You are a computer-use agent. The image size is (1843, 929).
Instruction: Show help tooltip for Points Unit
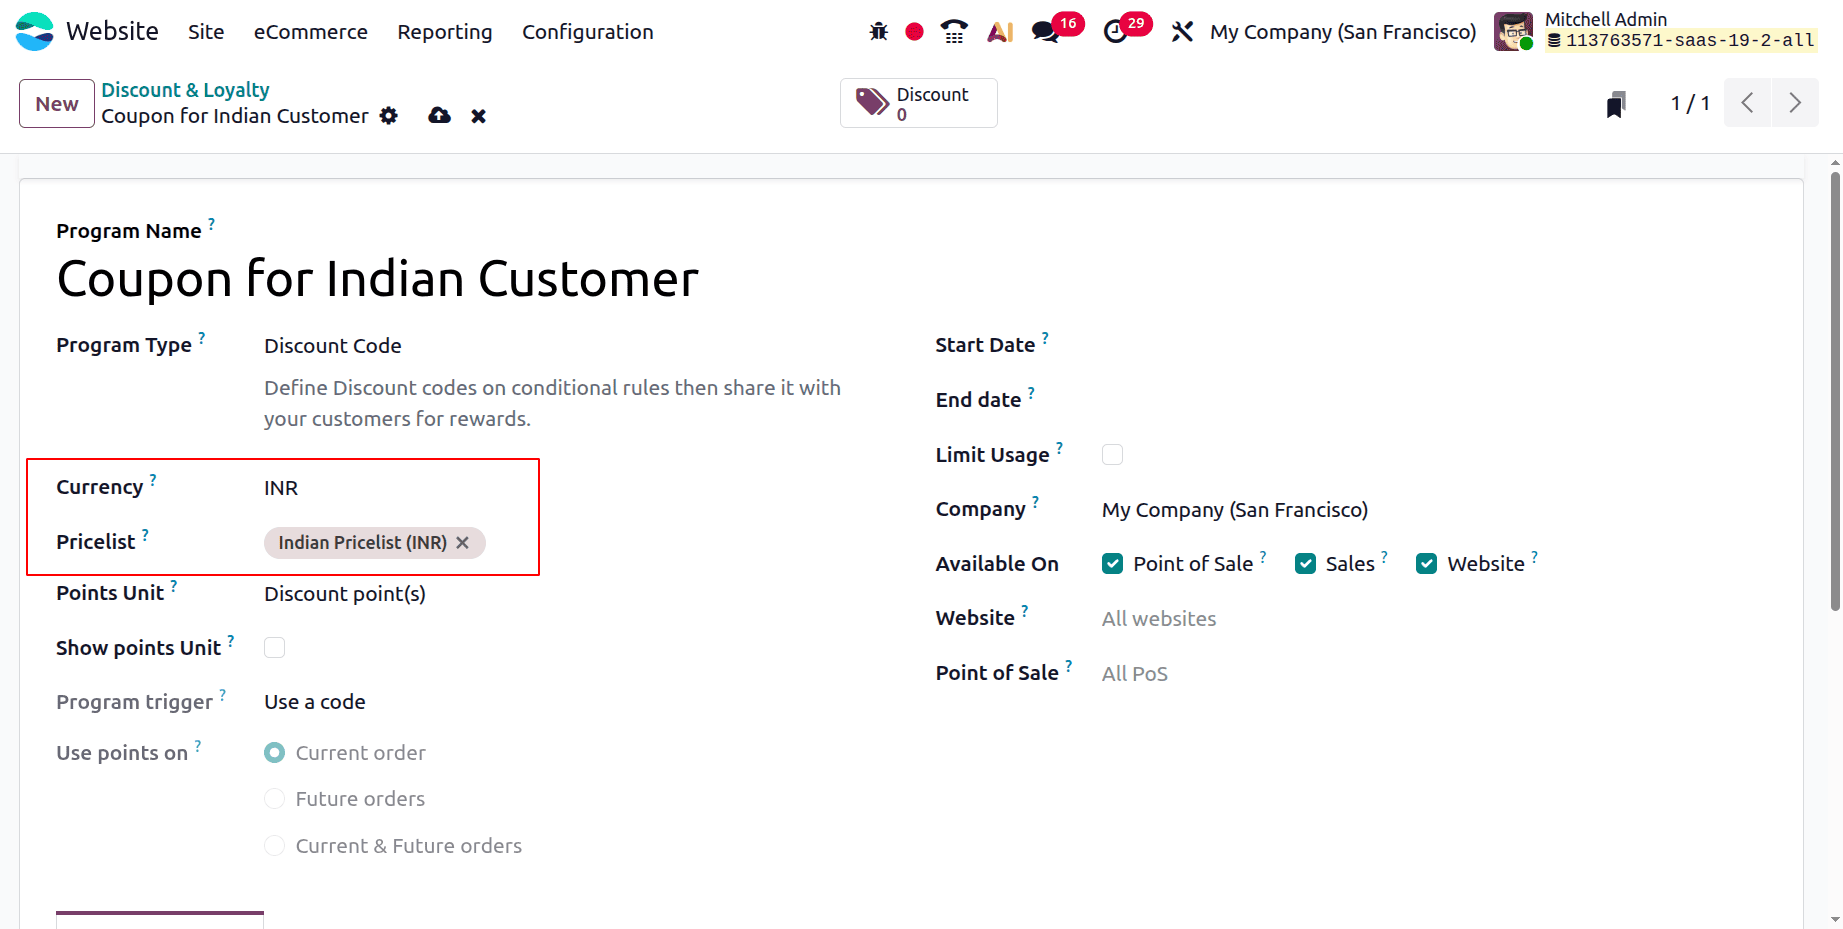coord(173,586)
